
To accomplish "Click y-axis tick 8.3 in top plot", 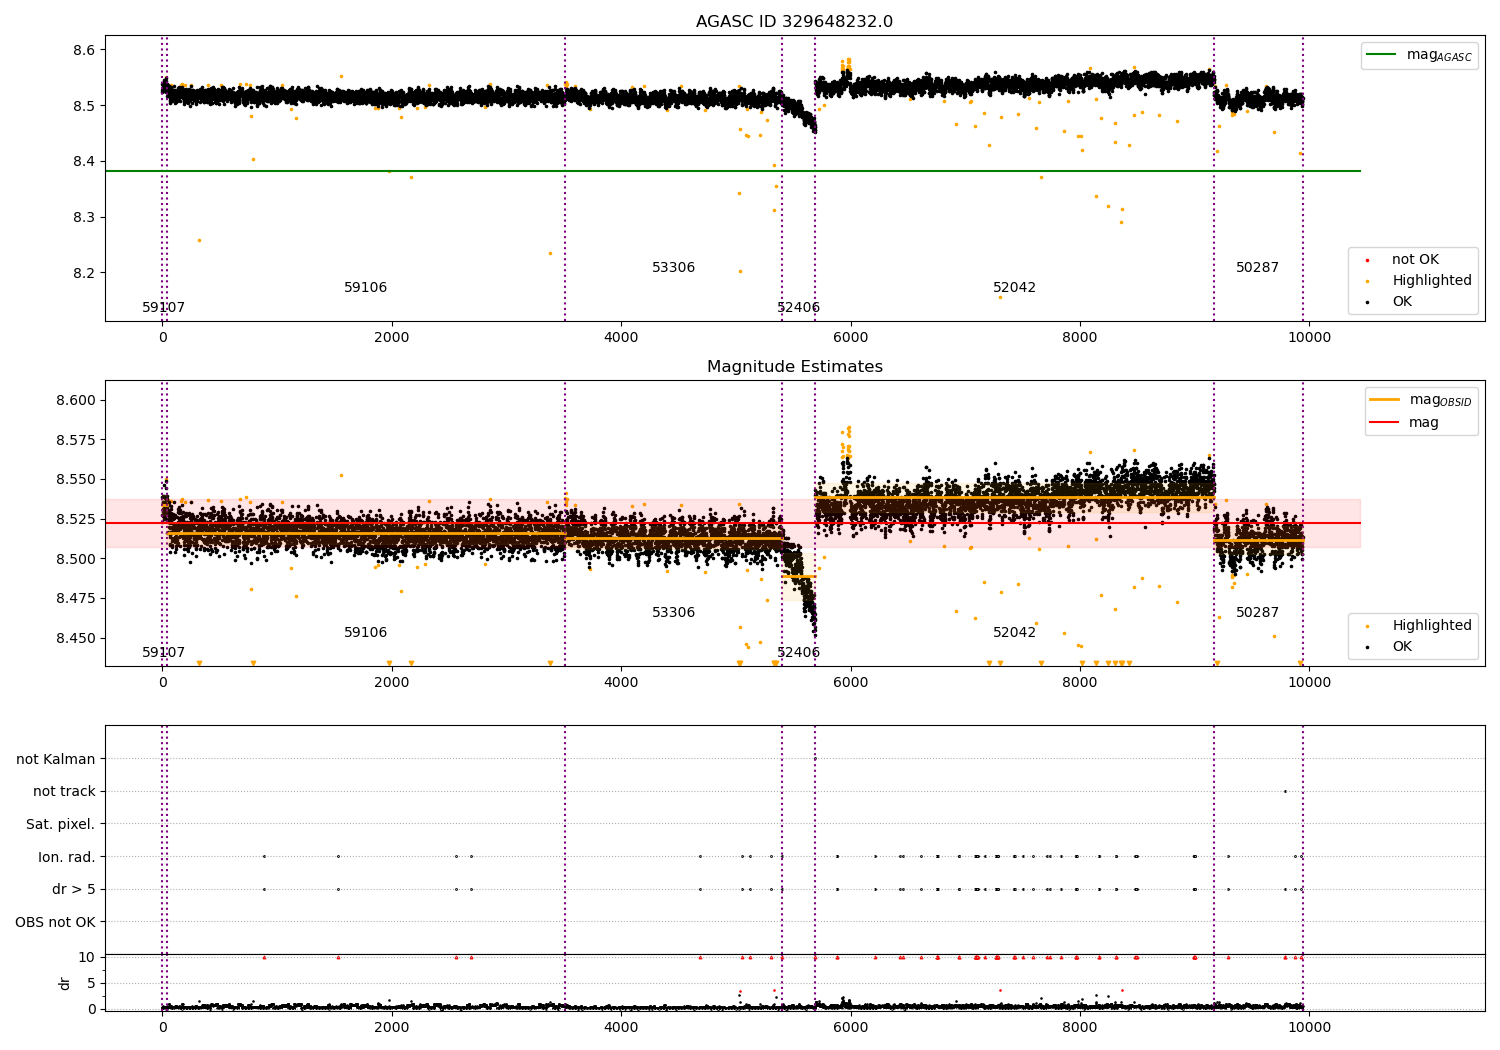I will click(83, 218).
